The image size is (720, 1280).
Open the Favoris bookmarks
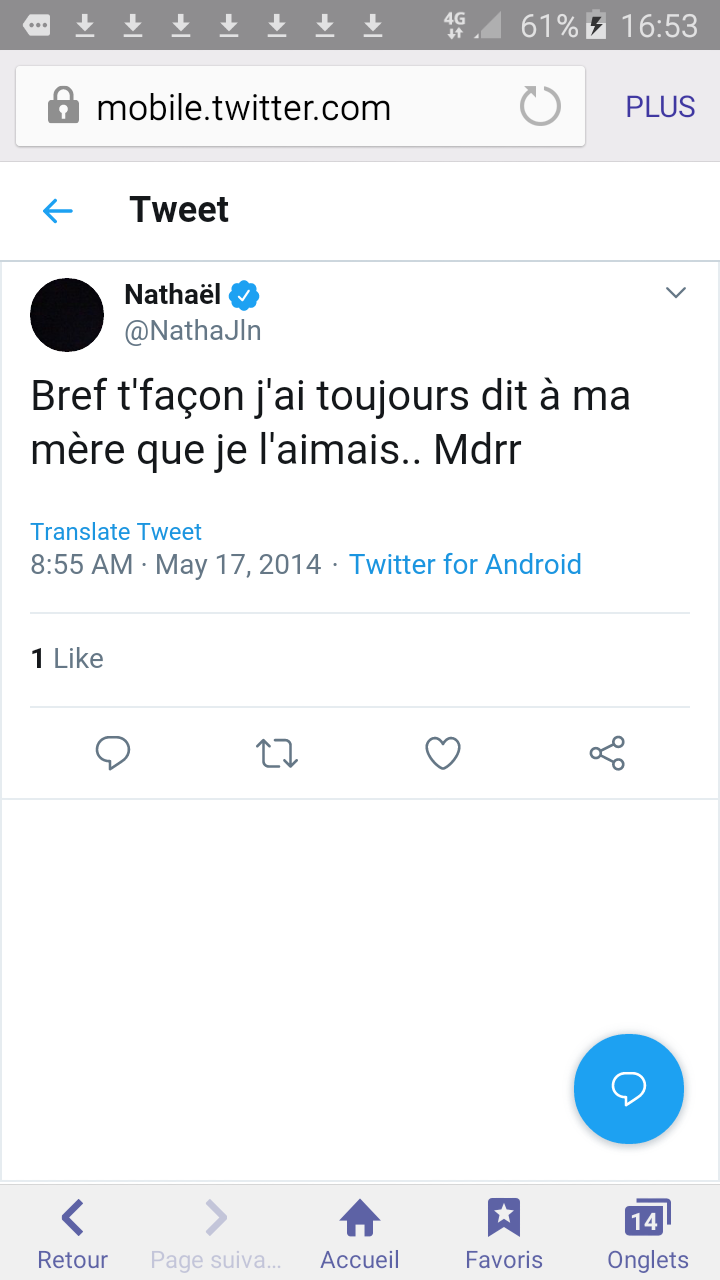504,1235
